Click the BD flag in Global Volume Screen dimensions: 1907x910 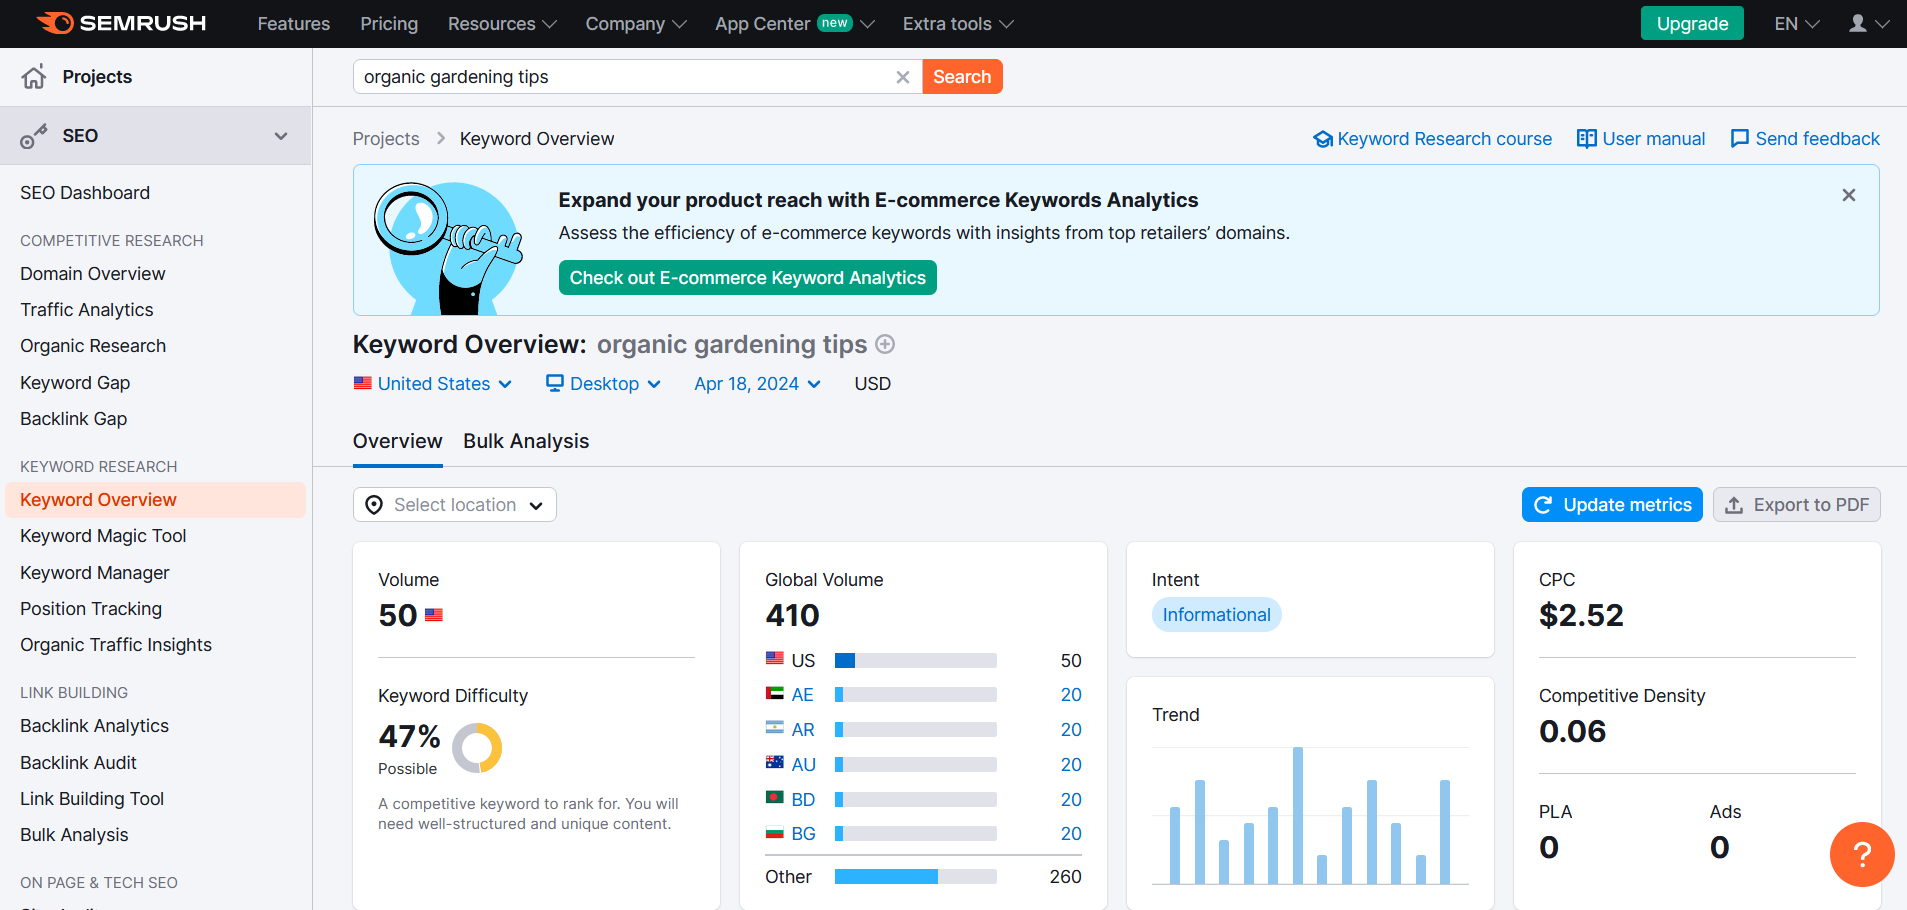pyautogui.click(x=775, y=798)
